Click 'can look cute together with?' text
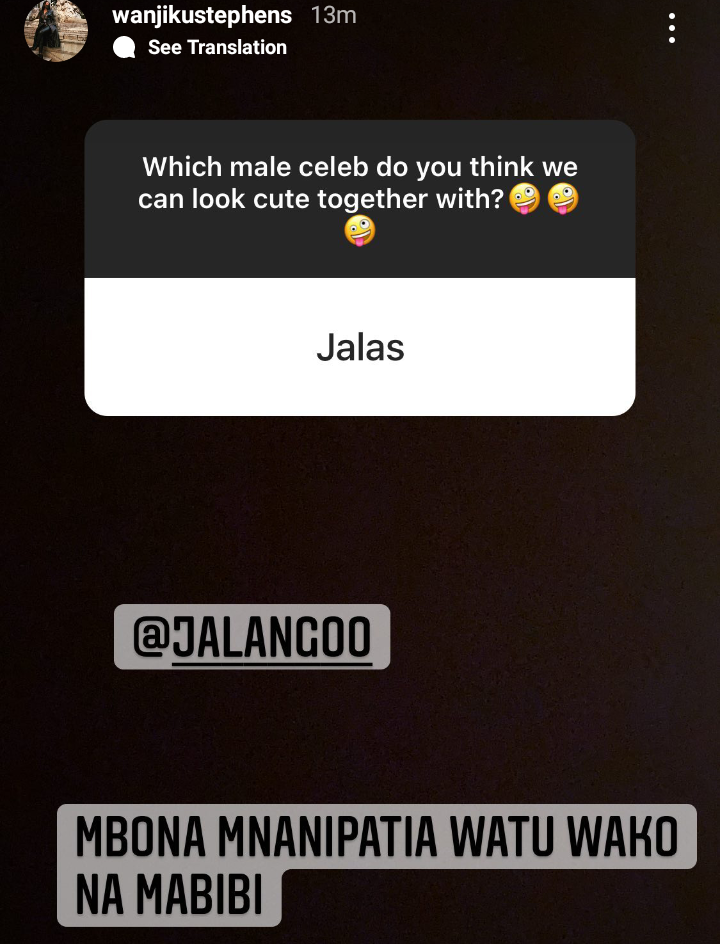This screenshot has width=720, height=944. 321,199
